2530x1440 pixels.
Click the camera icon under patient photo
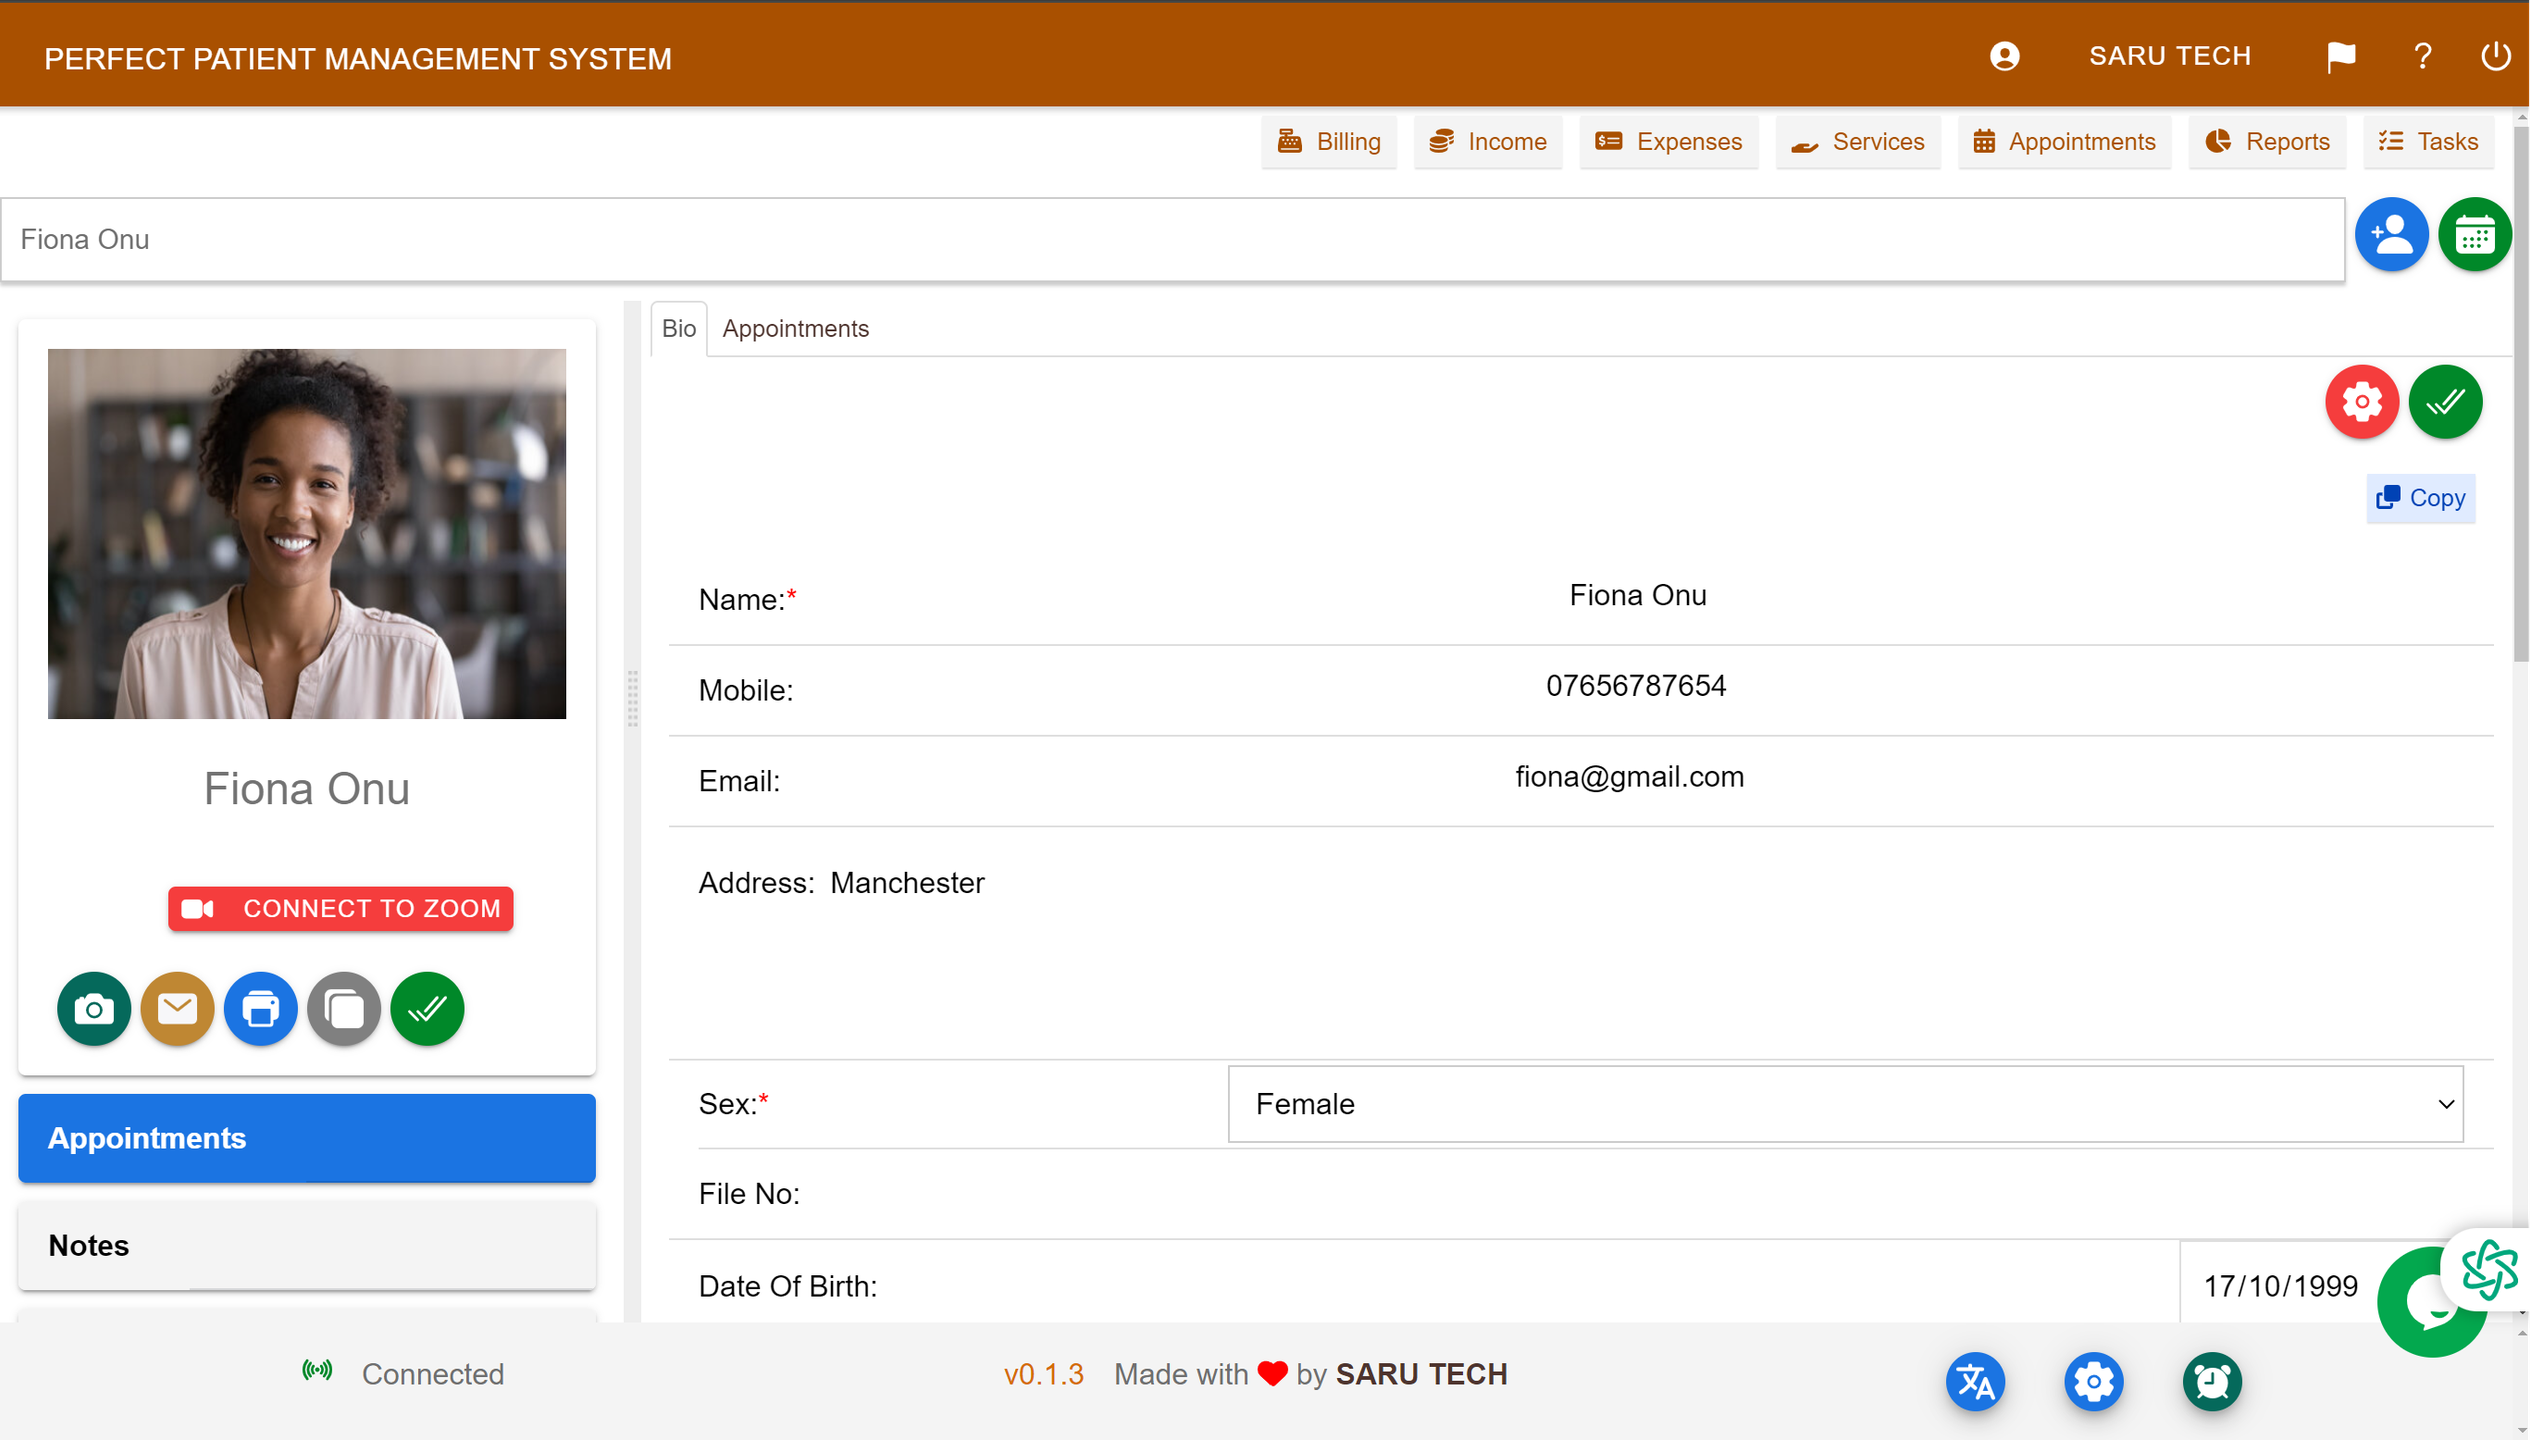[93, 1008]
